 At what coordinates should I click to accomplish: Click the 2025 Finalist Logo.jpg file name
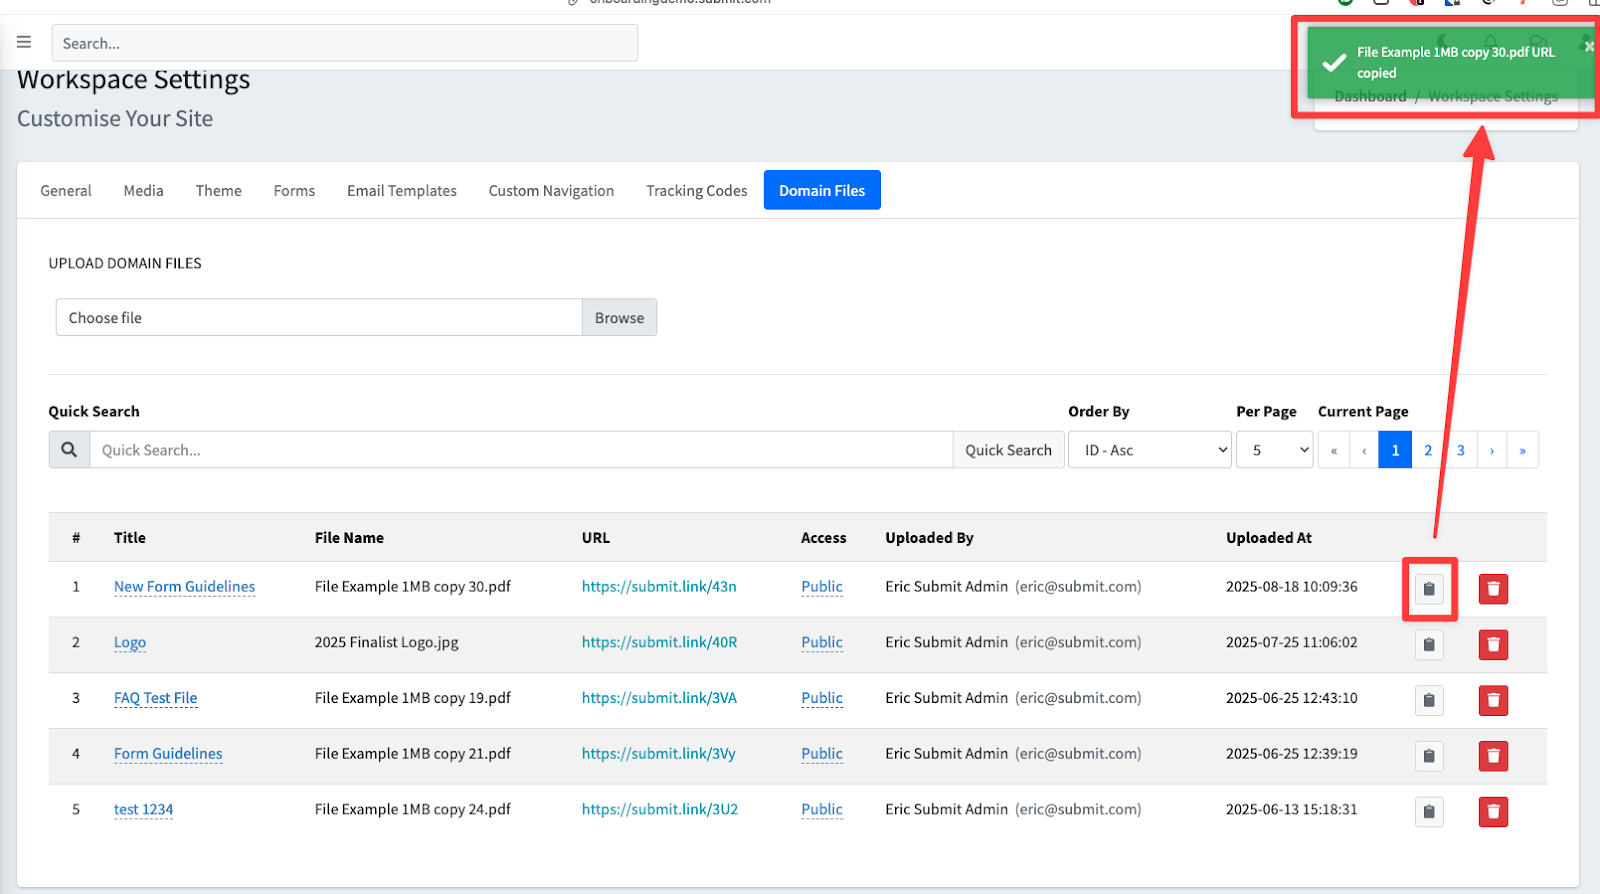coord(386,642)
